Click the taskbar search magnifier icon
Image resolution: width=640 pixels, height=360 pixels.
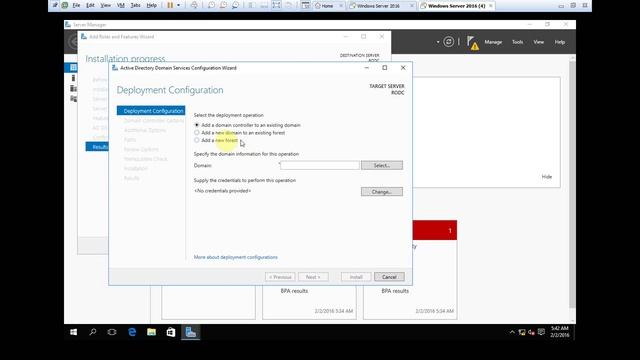pos(93,332)
